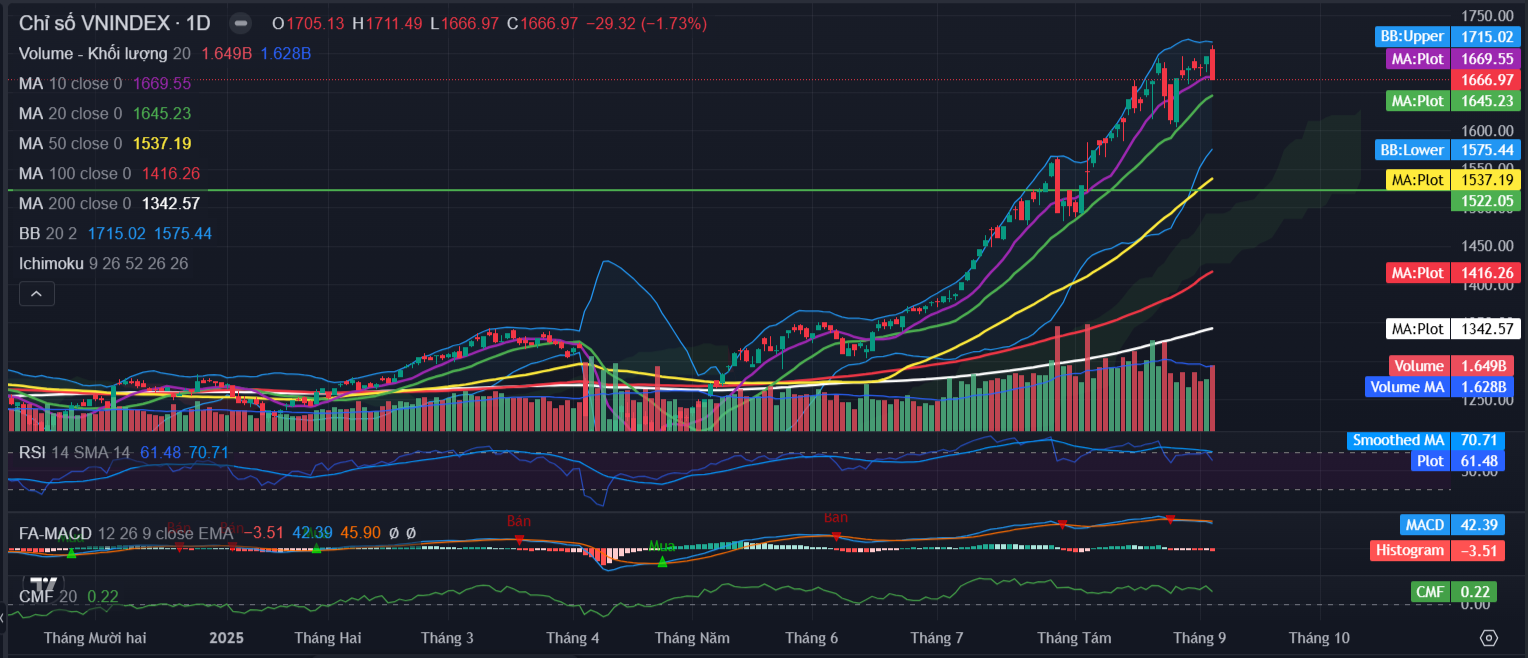Image resolution: width=1528 pixels, height=658 pixels.
Task: Click the Tháng 9 time axis label
Action: 1199,638
